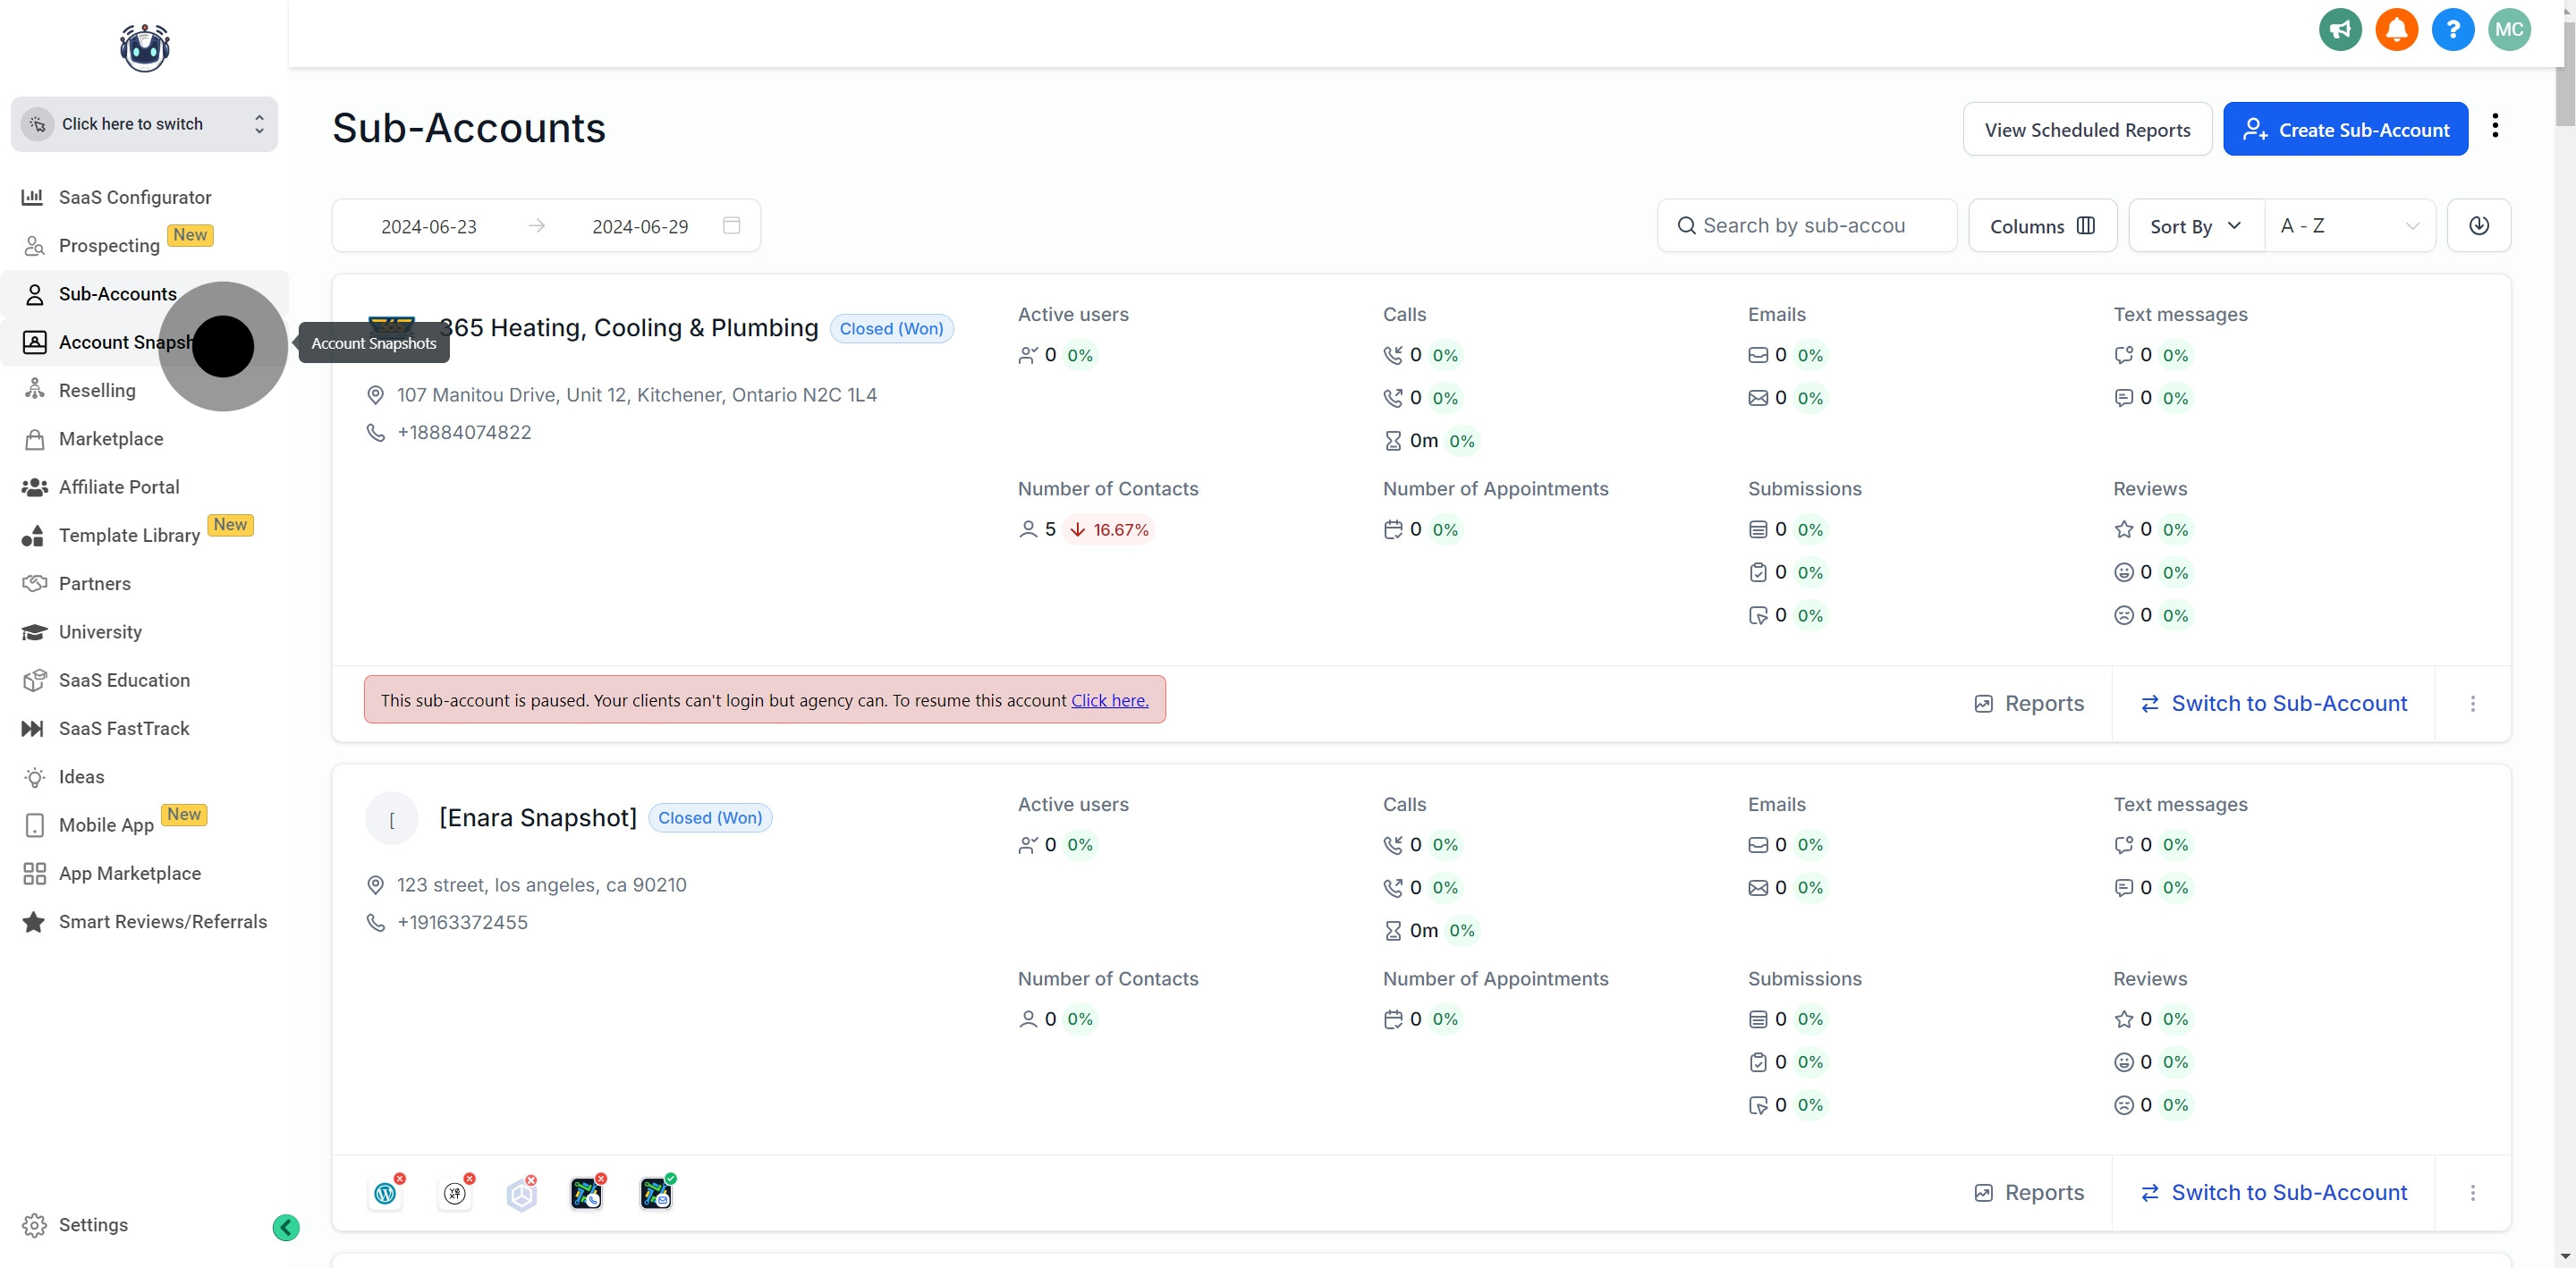The width and height of the screenshot is (2576, 1268).
Task: Open the orange notifications bell
Action: pyautogui.click(x=2396, y=30)
